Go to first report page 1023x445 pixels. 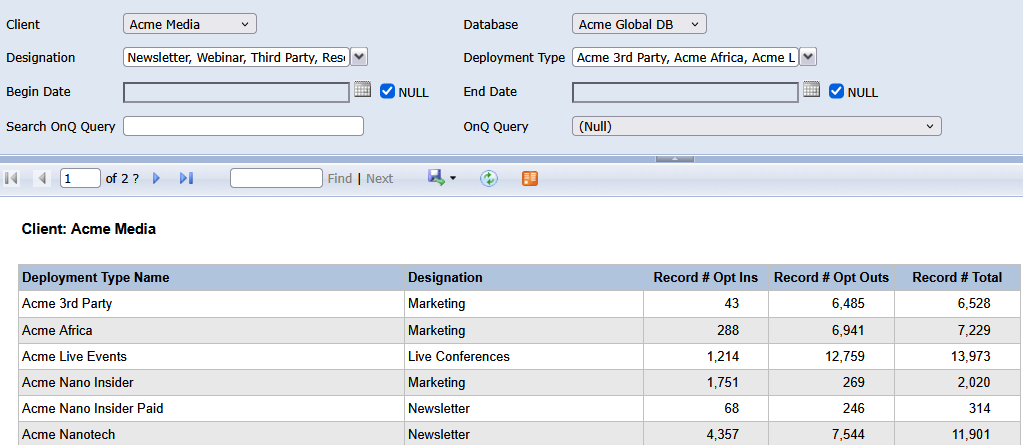(11, 178)
